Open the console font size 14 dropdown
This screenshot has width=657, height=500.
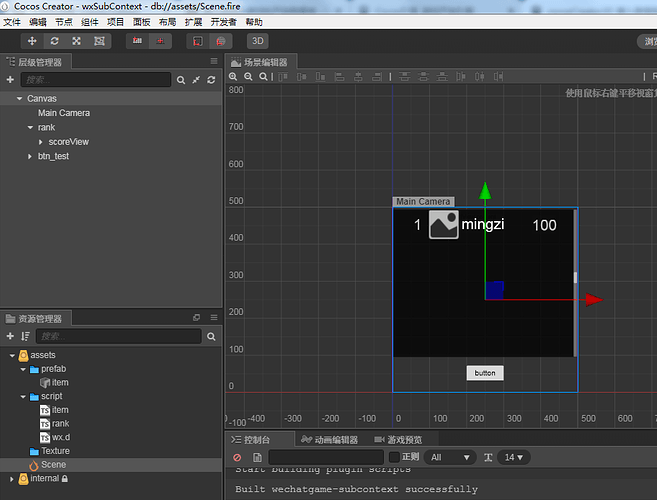[514, 457]
